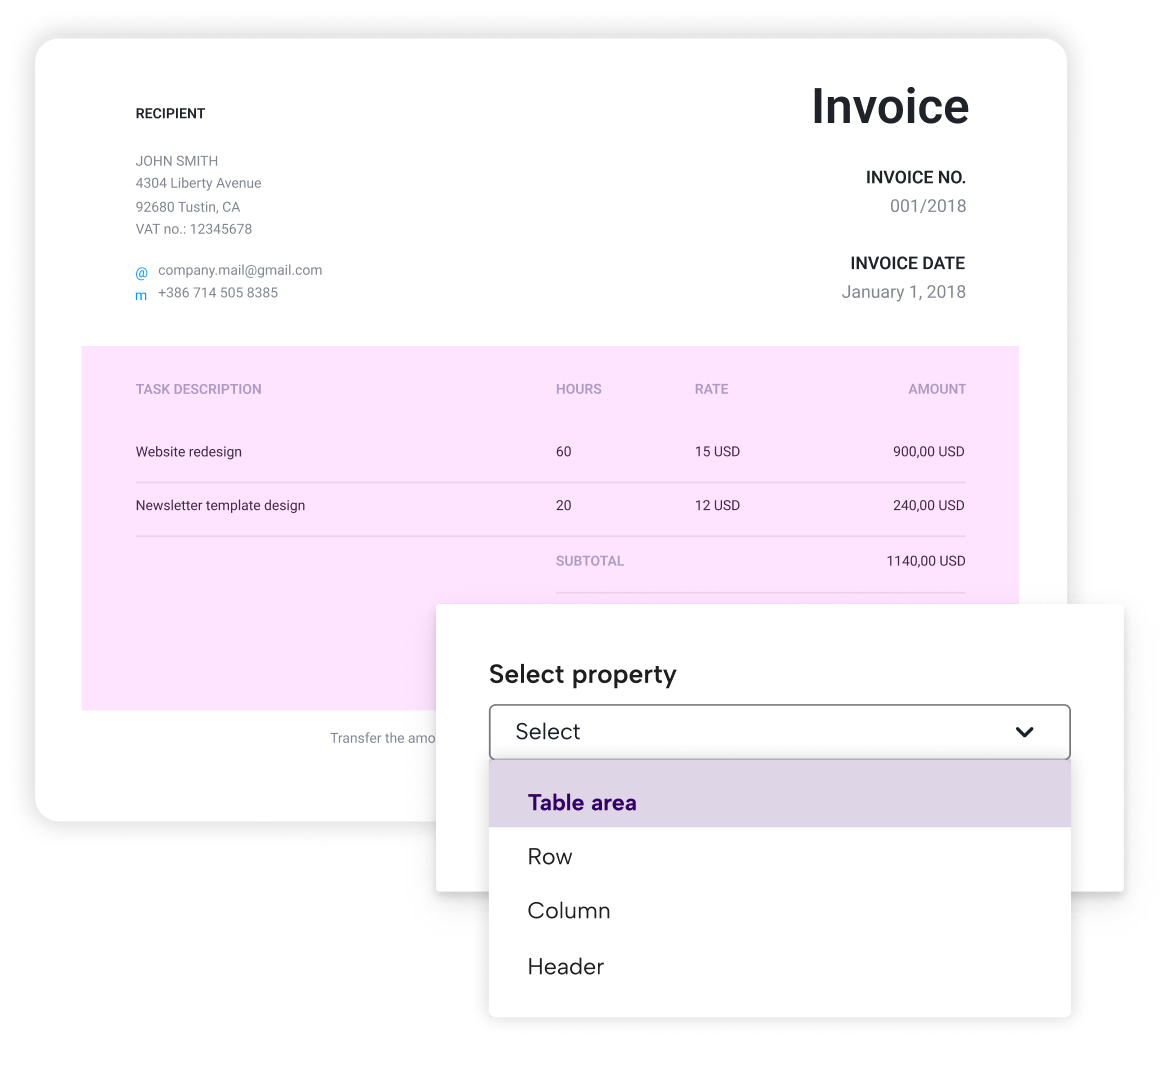Open the Select property dropdown
Screen dimensions: 1170x1080
click(x=780, y=732)
